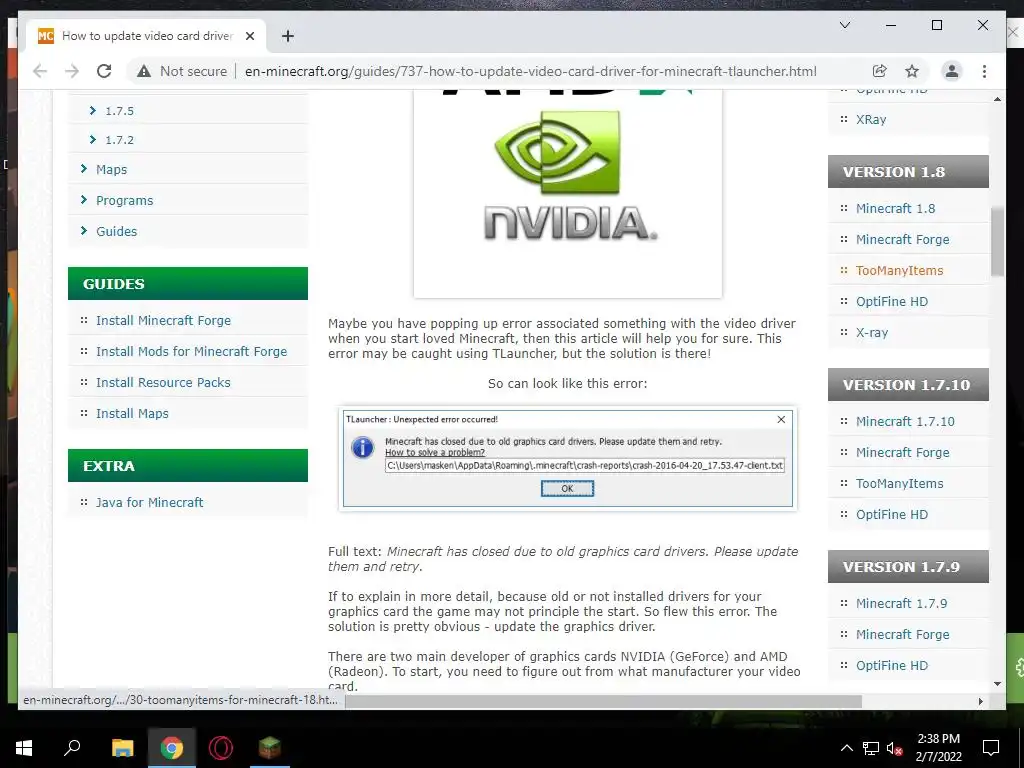Open the Maps sidebar menu item

coord(112,170)
